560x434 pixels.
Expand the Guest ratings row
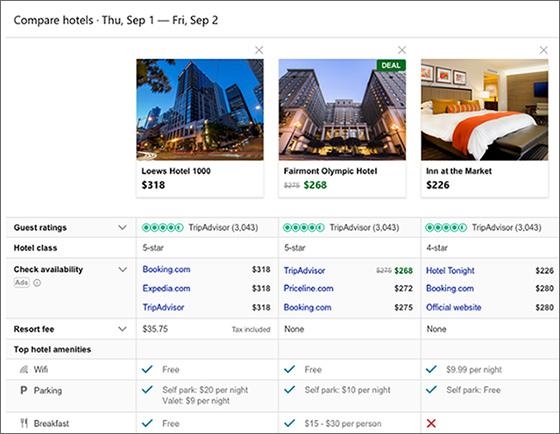click(x=122, y=228)
